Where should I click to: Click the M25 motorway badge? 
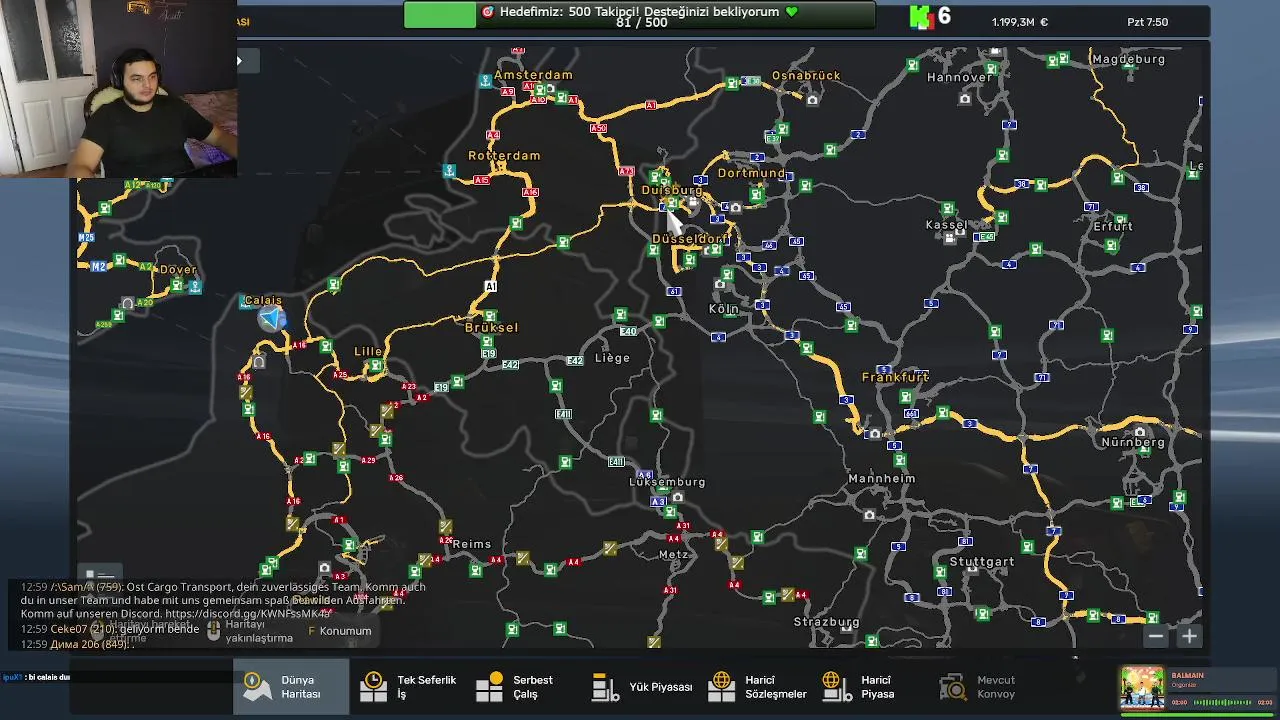(86, 237)
